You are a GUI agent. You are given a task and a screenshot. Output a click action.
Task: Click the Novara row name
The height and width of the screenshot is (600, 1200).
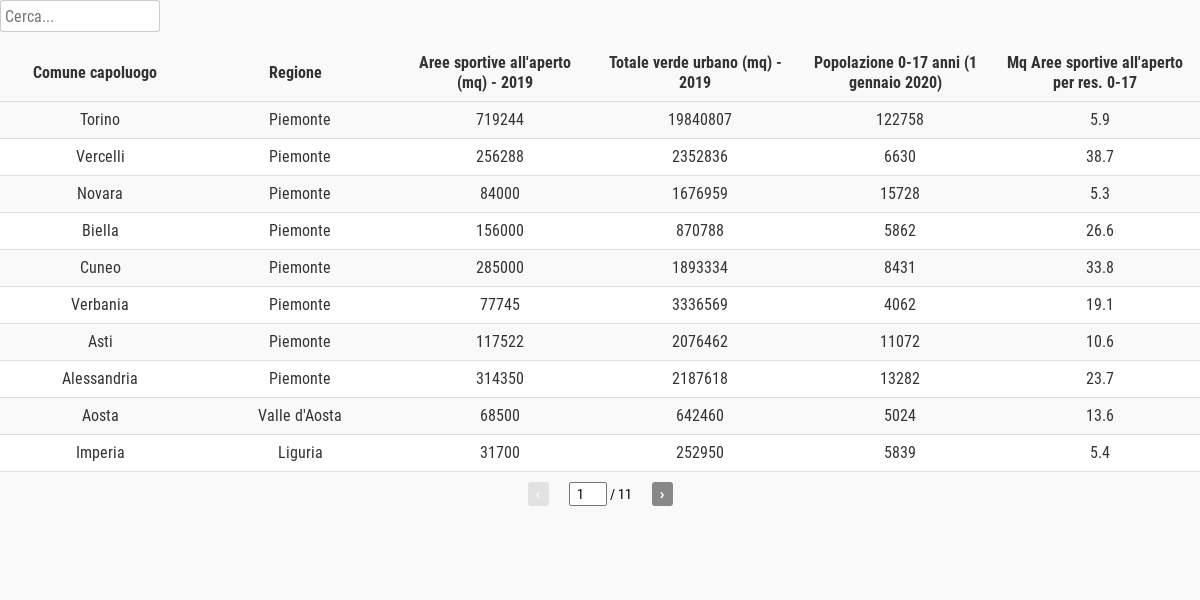point(100,194)
